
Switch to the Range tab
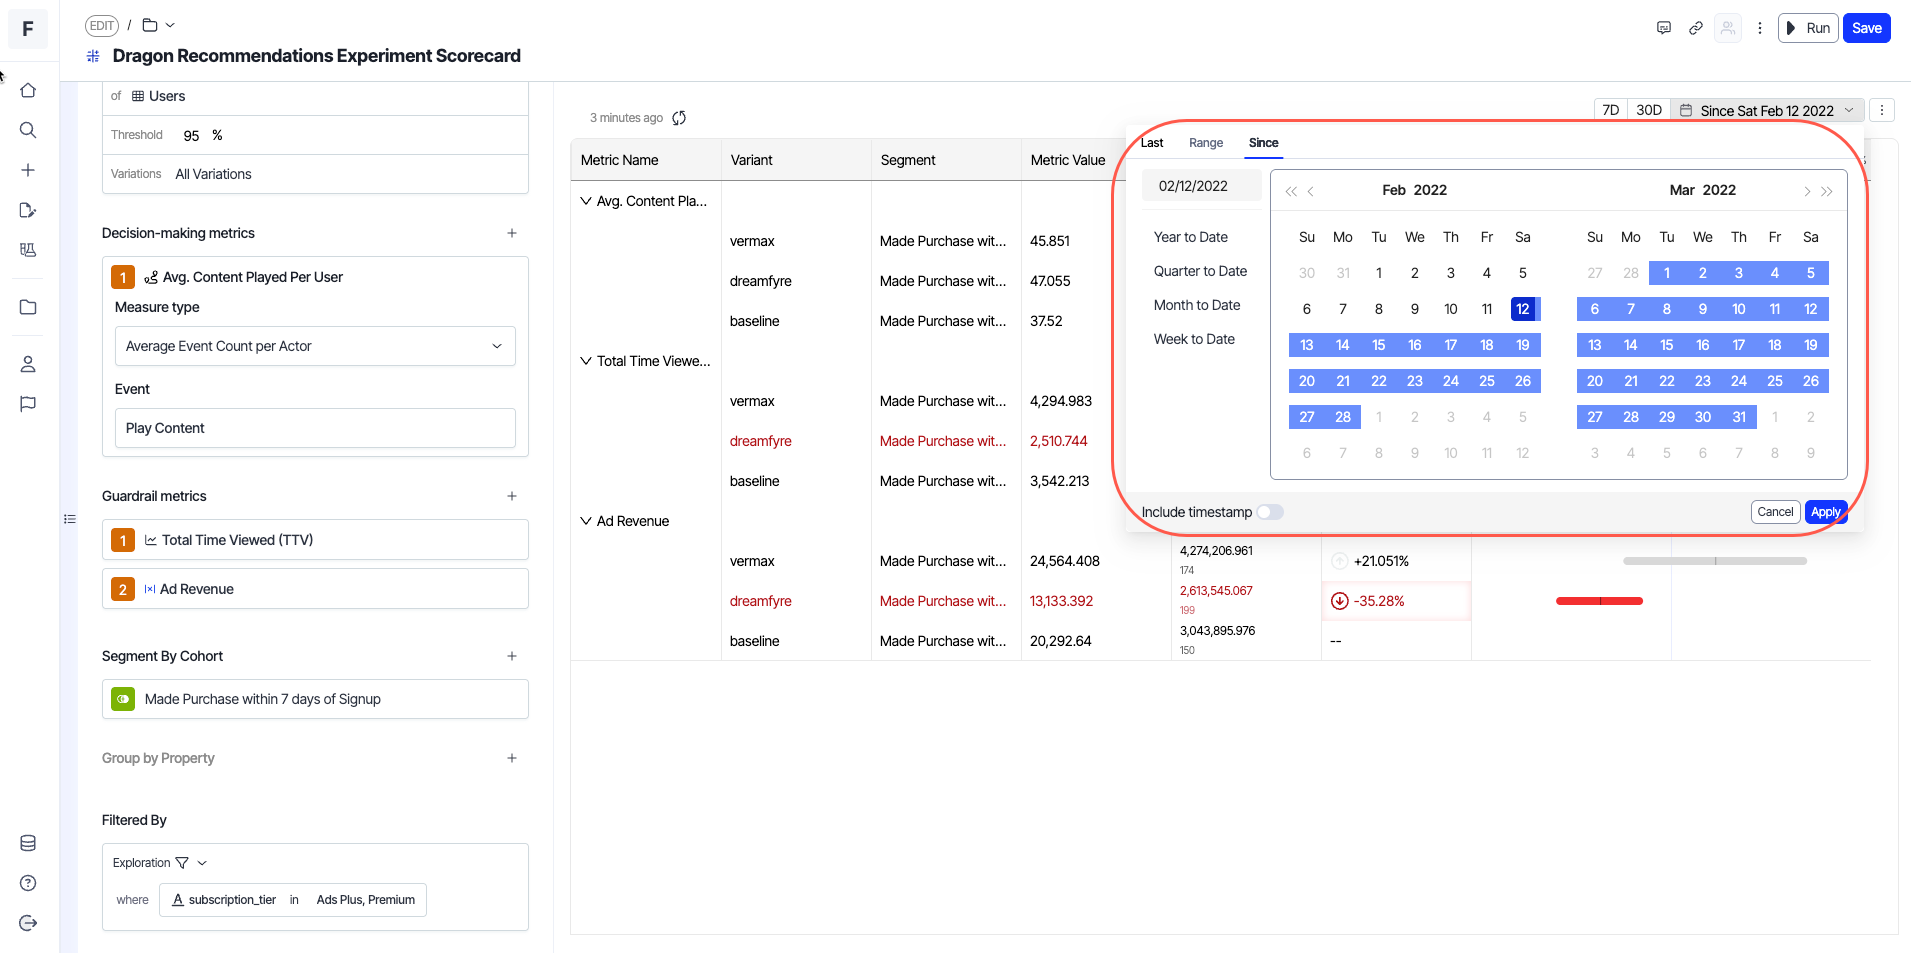[1206, 143]
